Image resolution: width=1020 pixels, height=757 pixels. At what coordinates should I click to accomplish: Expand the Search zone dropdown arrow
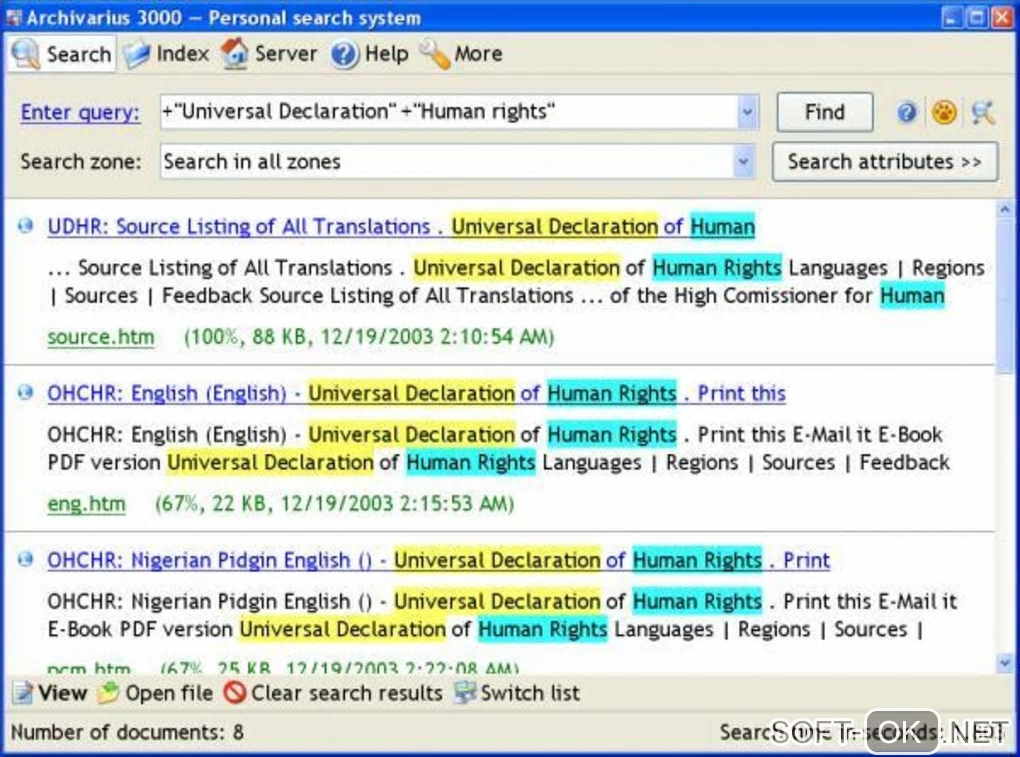[744, 161]
